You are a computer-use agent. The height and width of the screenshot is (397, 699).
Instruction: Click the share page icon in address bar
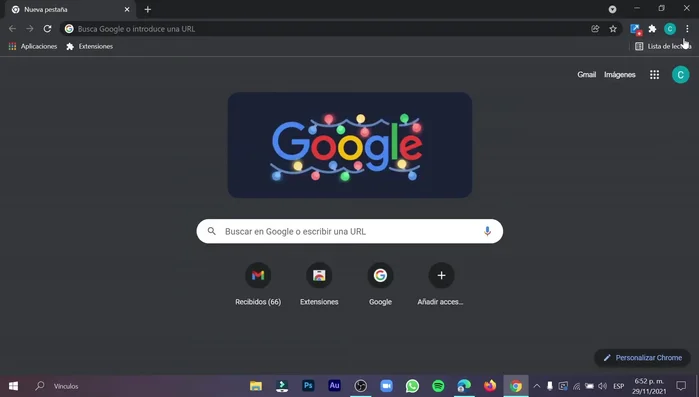pos(595,29)
